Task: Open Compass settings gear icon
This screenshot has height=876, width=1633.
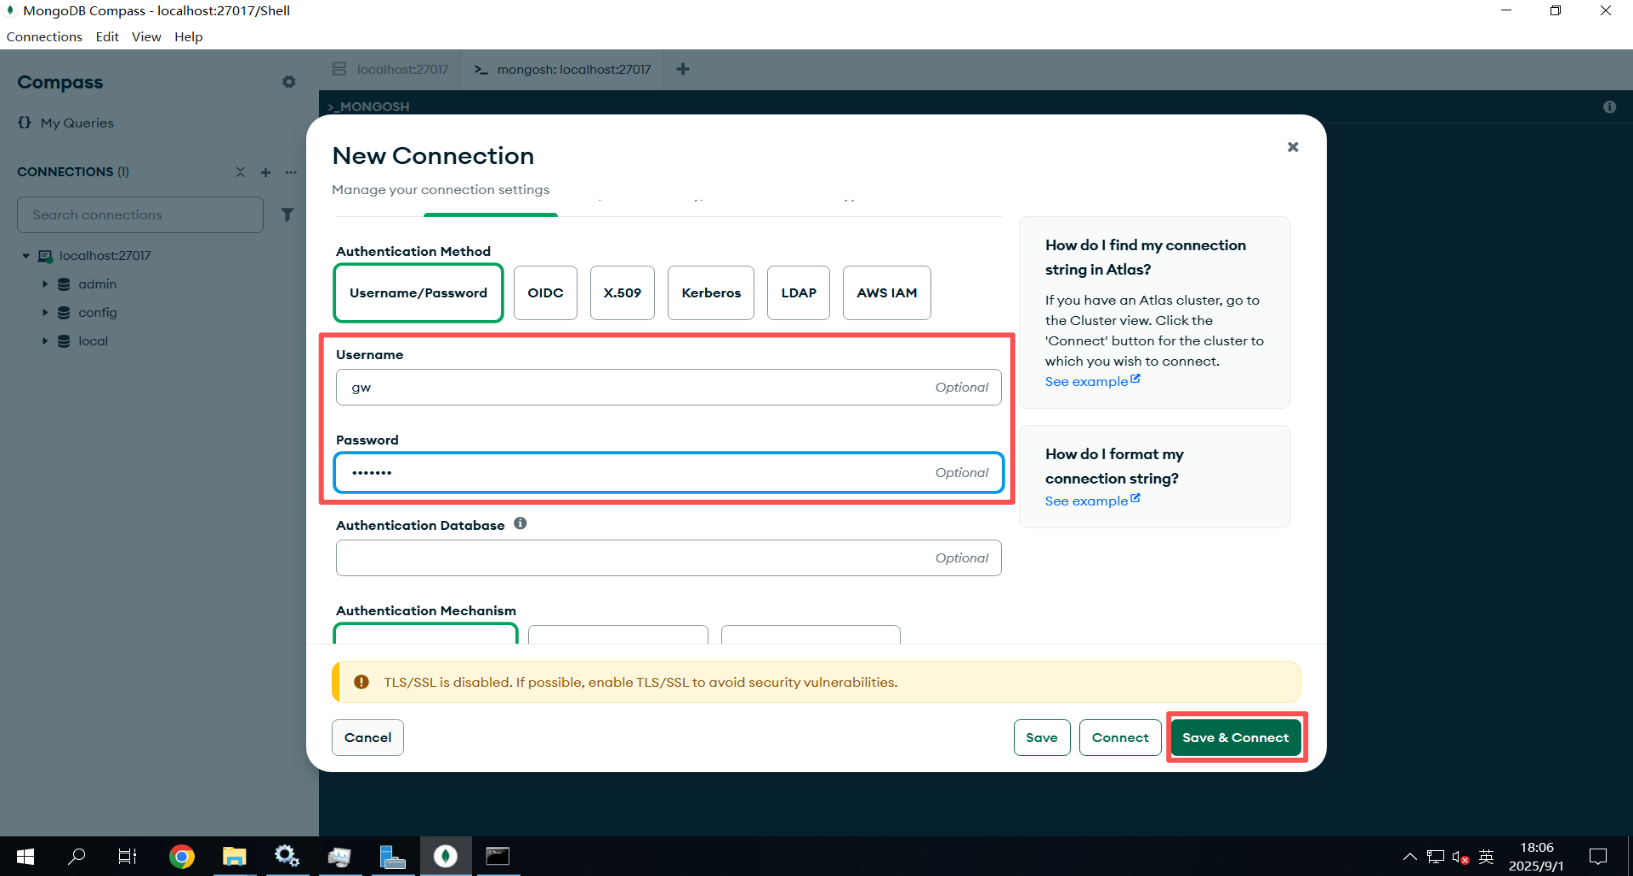Action: point(289,82)
